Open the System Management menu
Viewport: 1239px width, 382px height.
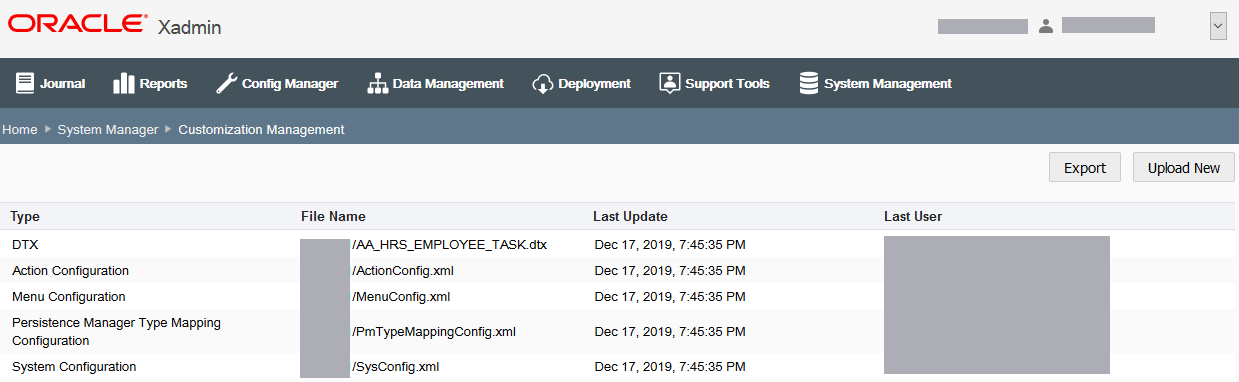click(875, 83)
